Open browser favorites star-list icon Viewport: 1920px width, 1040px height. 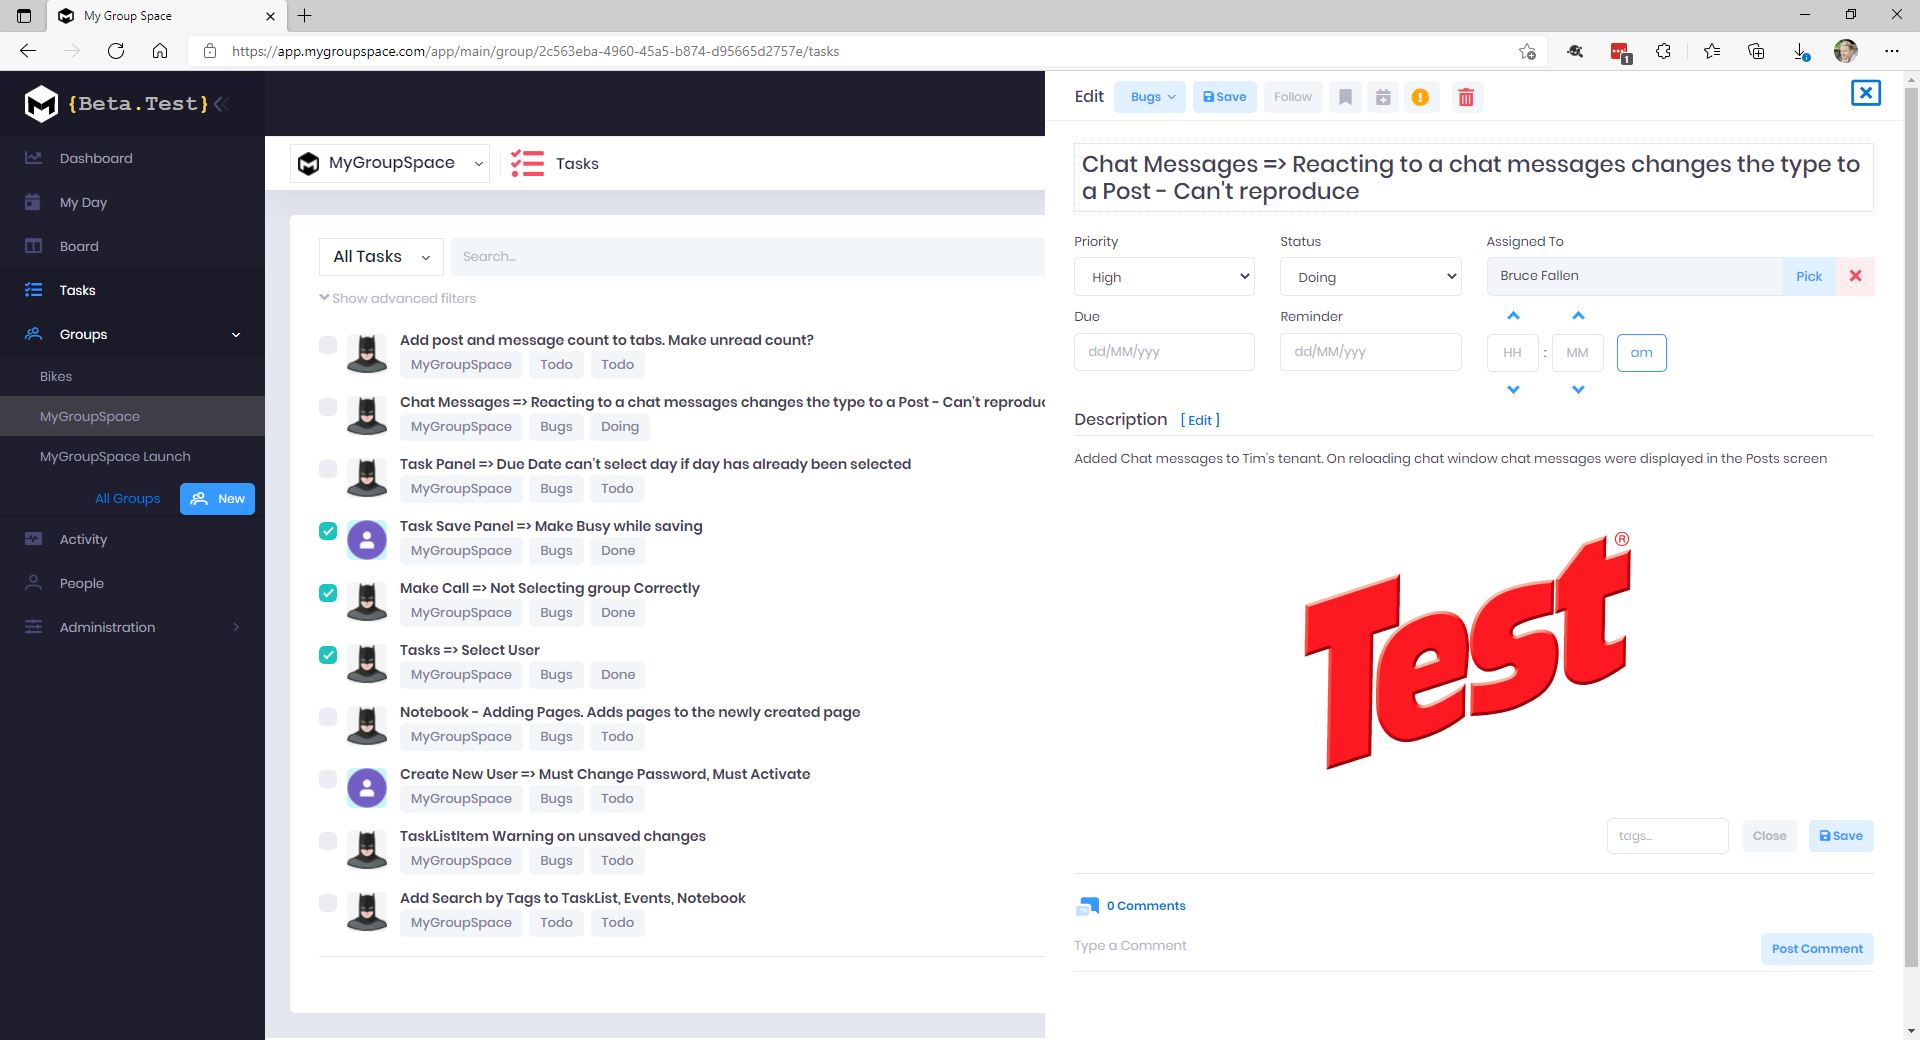click(1711, 51)
